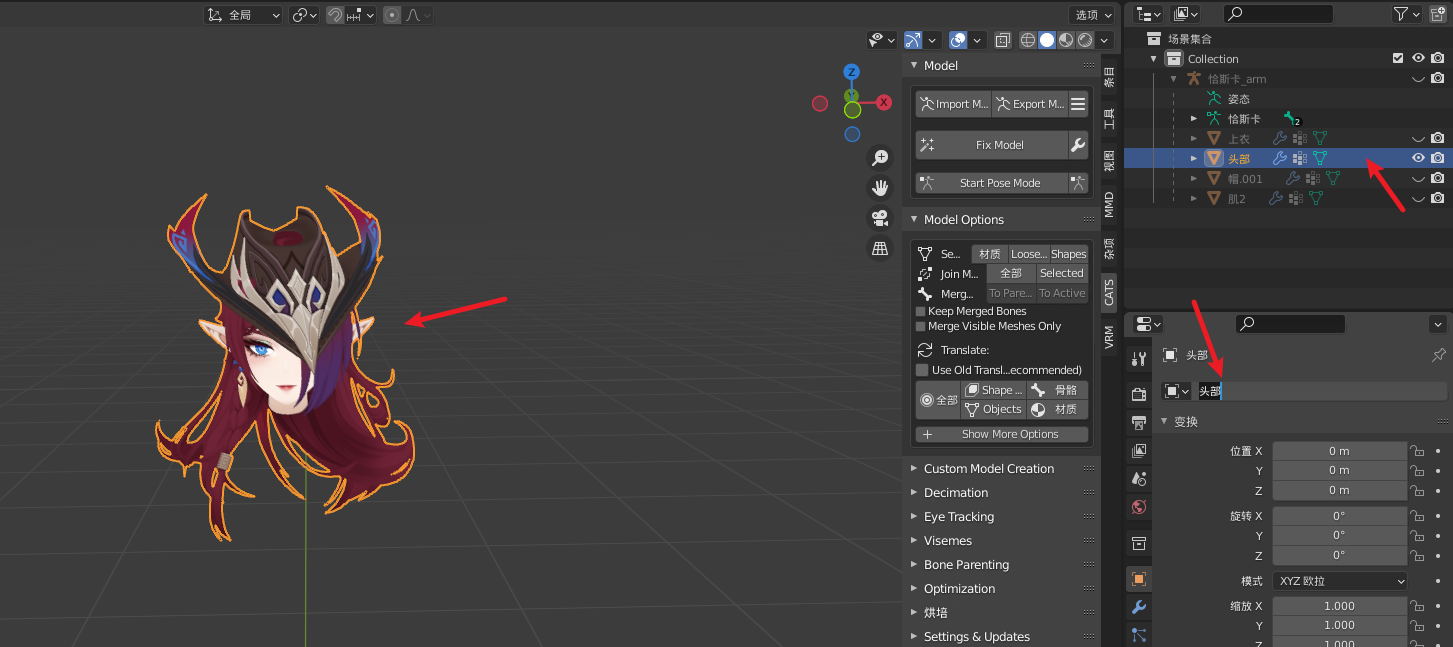Click the Import Model button

click(x=953, y=104)
